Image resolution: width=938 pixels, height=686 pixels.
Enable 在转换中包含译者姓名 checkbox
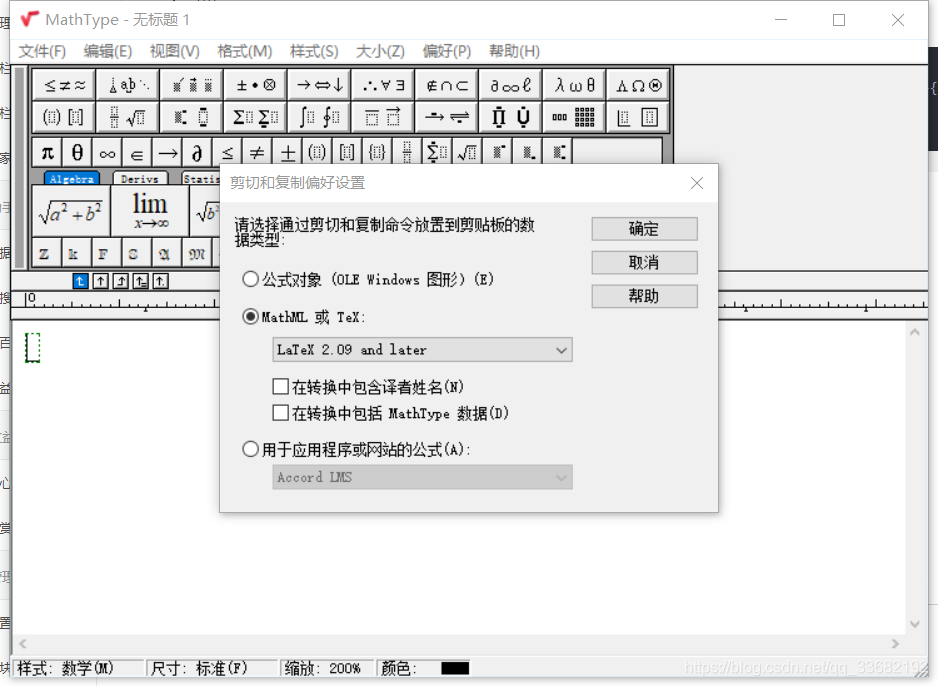[368, 387]
